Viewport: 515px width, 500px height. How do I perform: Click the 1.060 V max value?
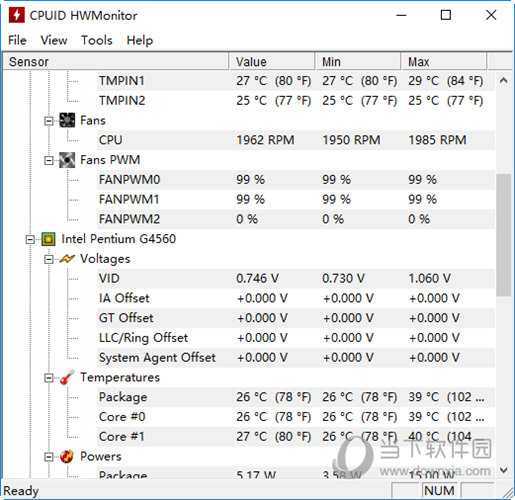[x=430, y=278]
